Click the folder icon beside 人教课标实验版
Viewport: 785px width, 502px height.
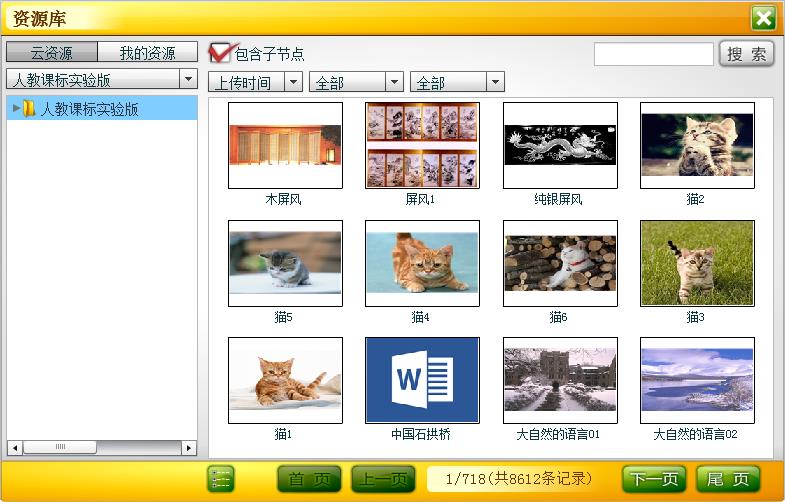coord(30,109)
